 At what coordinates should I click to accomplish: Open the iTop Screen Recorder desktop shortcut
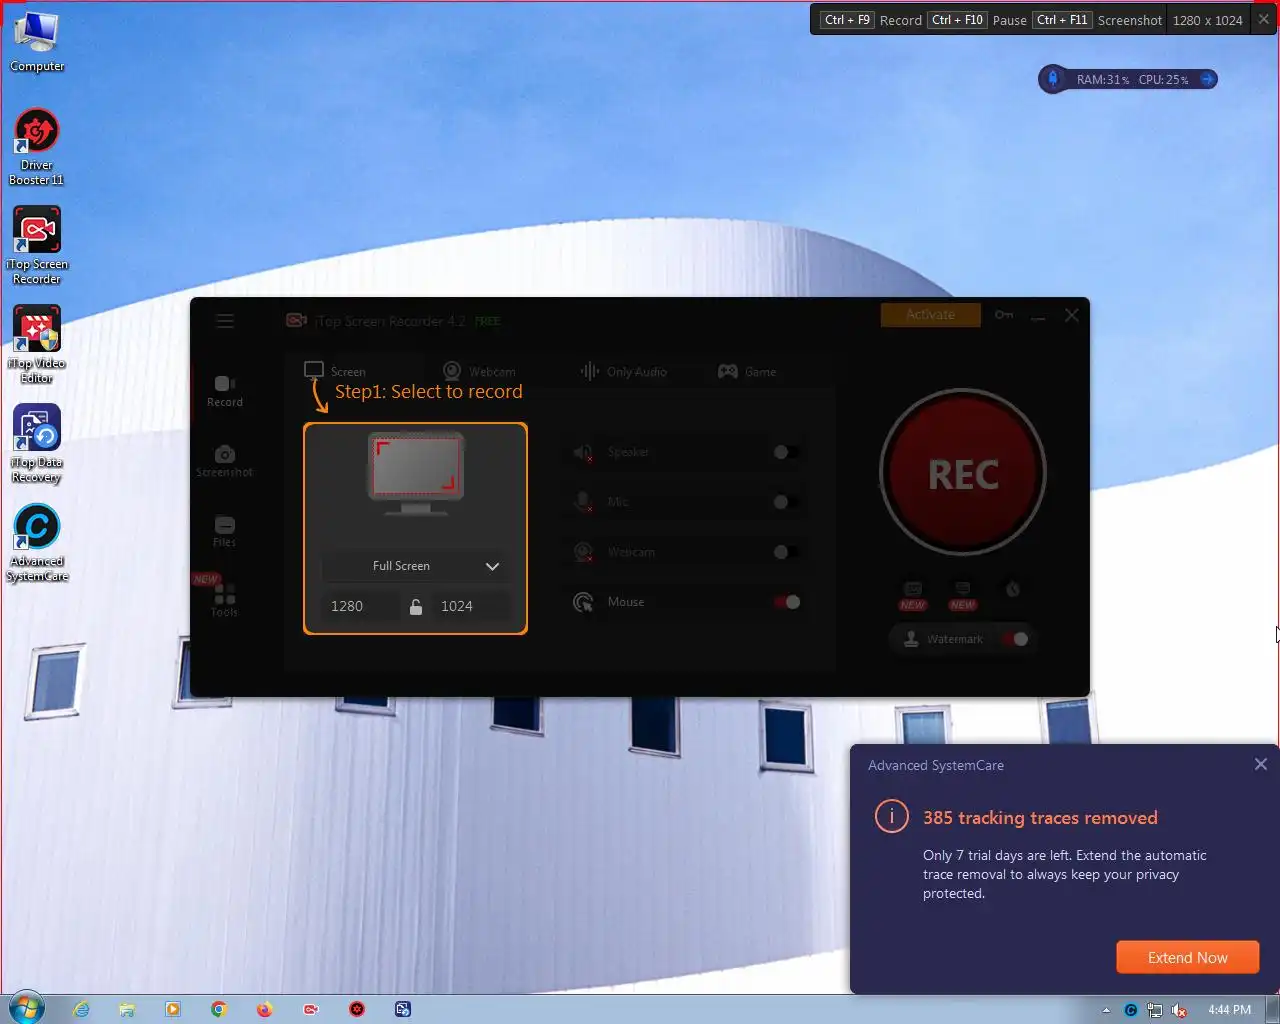(x=37, y=246)
